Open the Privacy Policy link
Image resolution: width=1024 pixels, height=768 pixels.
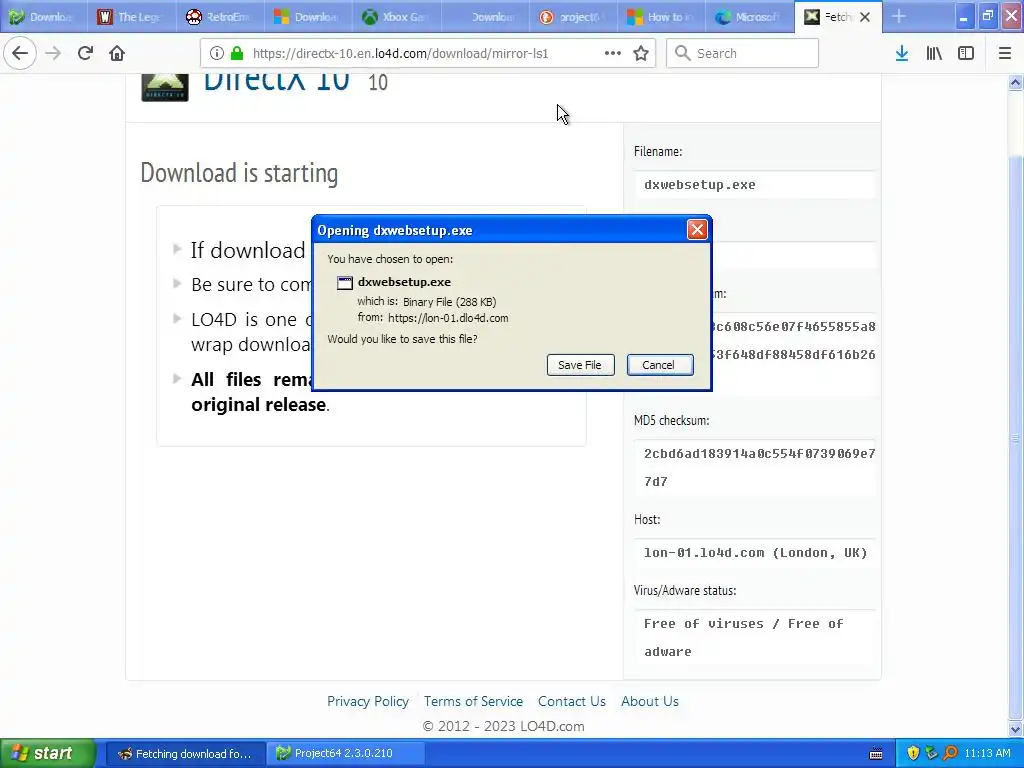pyautogui.click(x=368, y=701)
